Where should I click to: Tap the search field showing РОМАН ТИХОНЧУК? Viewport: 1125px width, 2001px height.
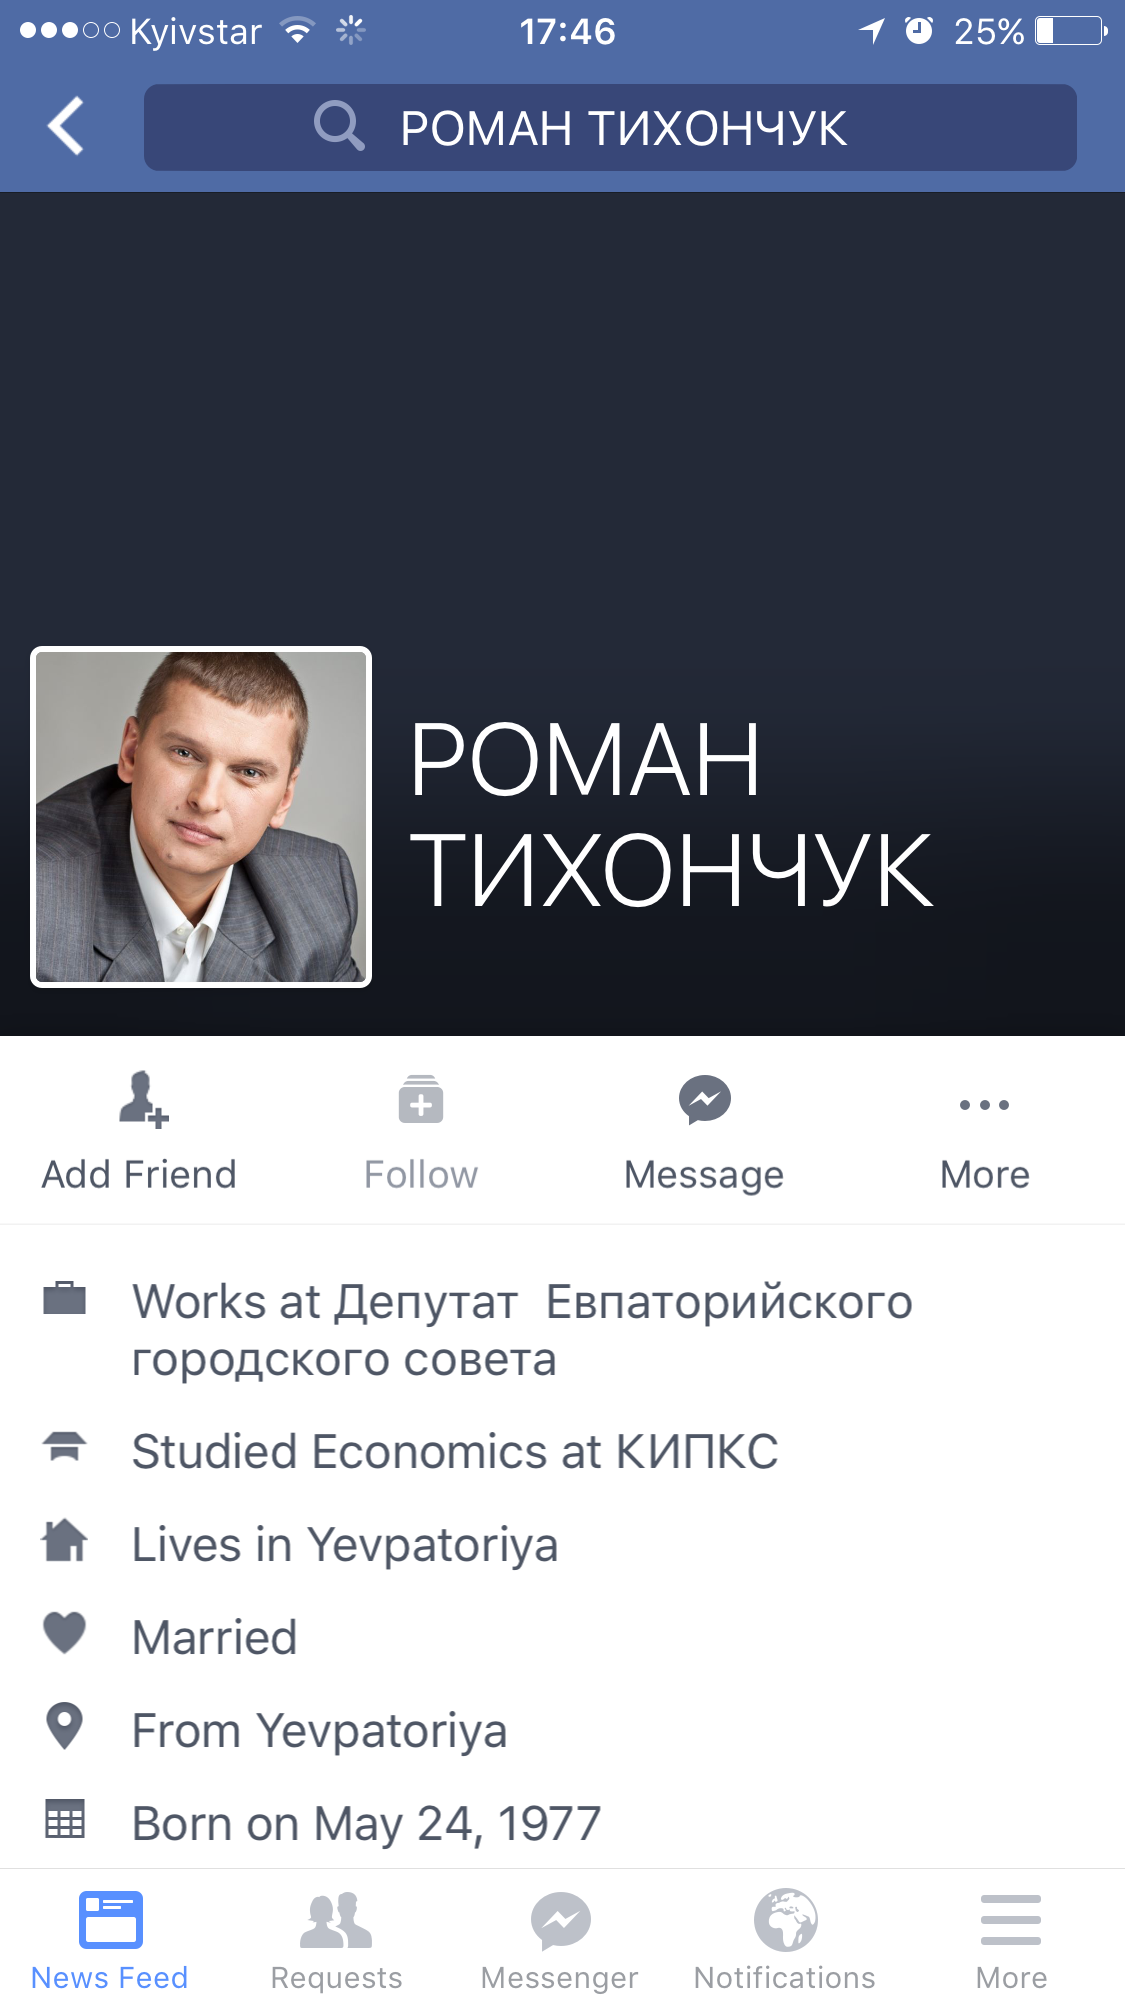pyautogui.click(x=610, y=127)
